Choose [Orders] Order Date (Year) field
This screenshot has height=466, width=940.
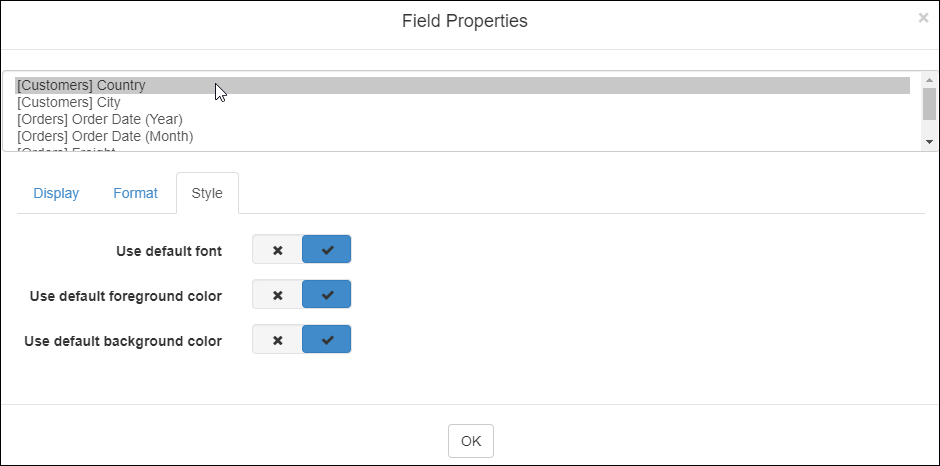(100, 119)
